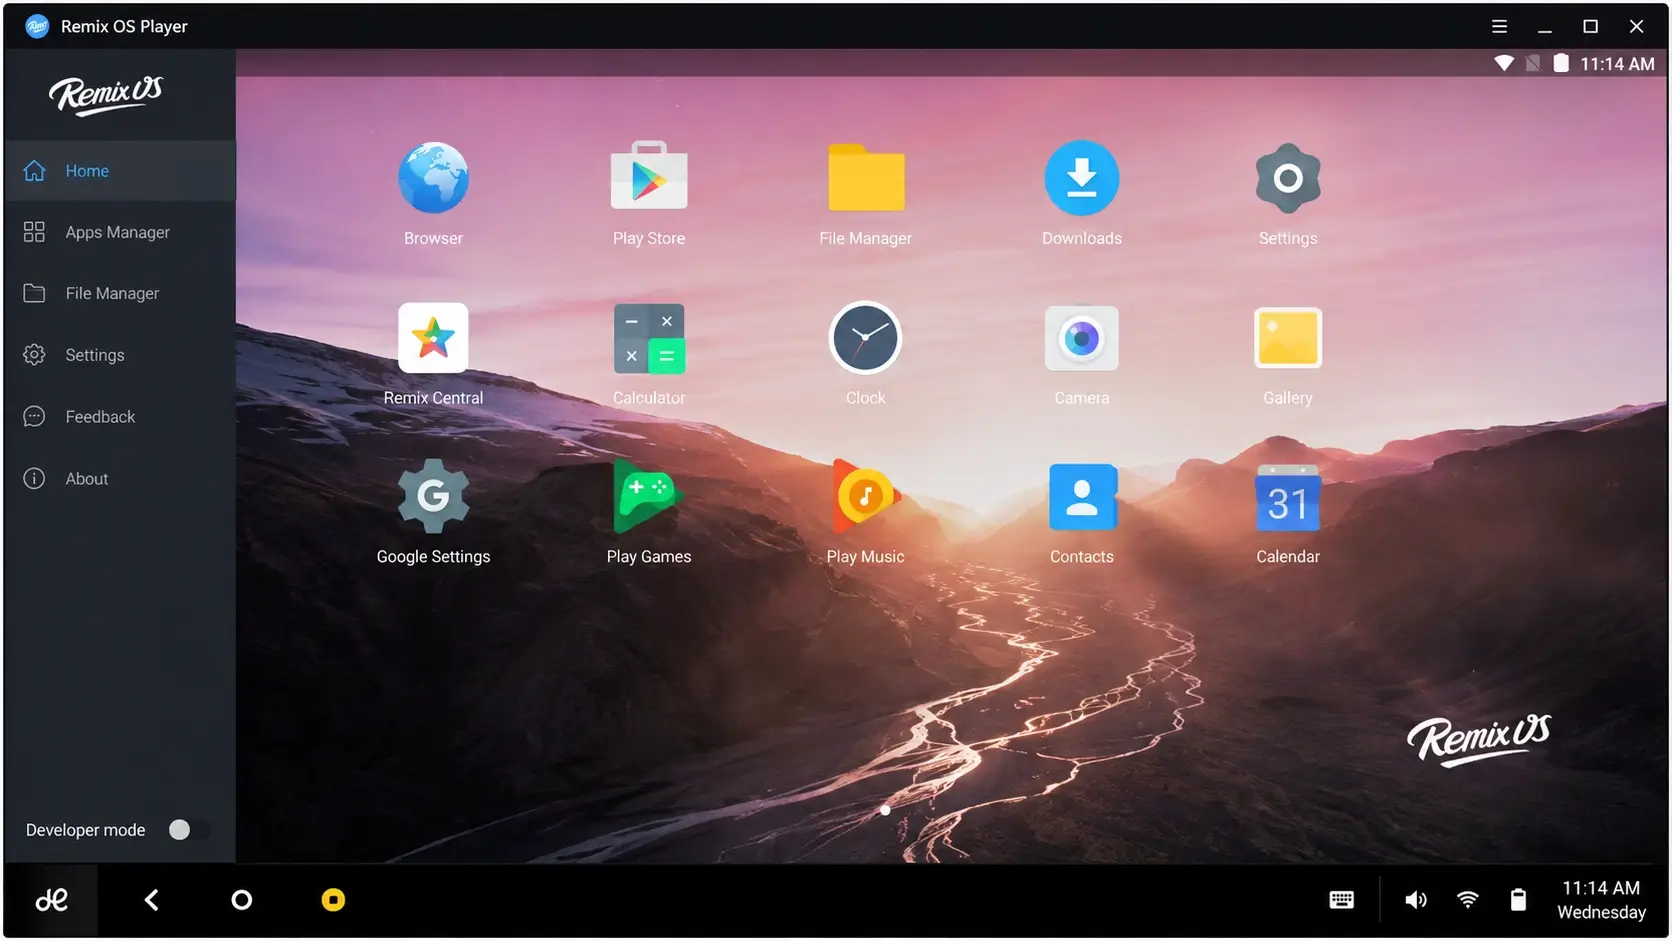Screen dimensions: 1672x941
Task: Open File Manager in the sidebar
Action: click(x=120, y=293)
